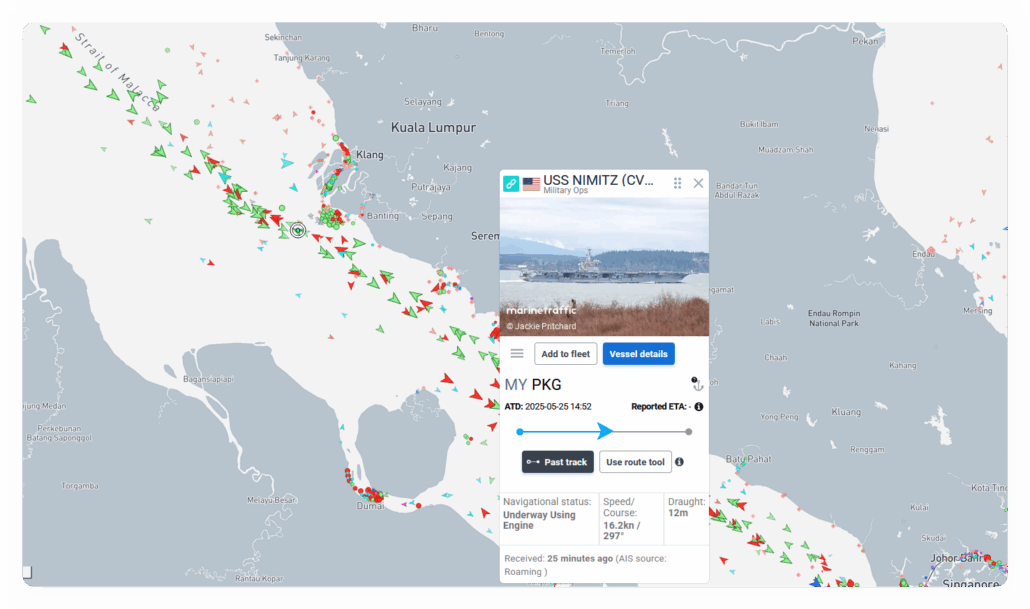Image resolution: width=1030 pixels, height=609 pixels.
Task: Click the Kuala Lumpur city label on map
Action: tap(433, 128)
